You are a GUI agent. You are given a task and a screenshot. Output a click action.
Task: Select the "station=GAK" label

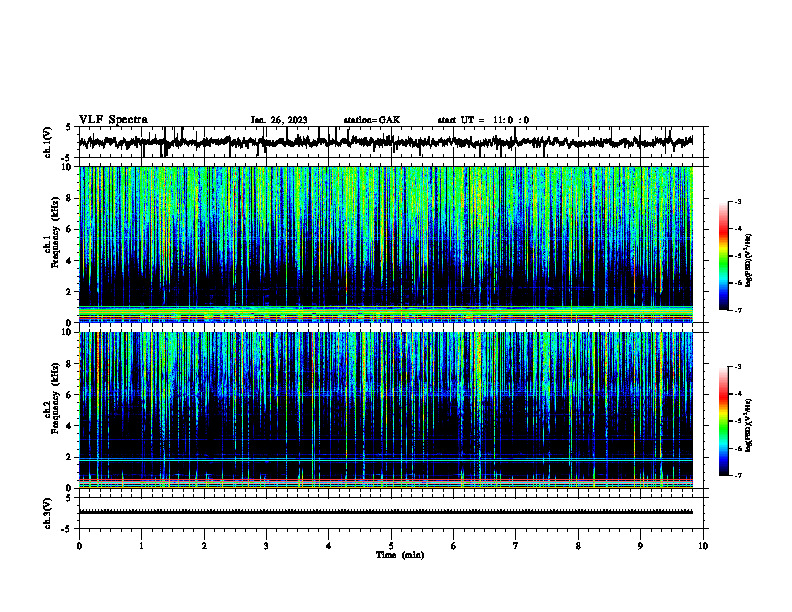point(372,120)
